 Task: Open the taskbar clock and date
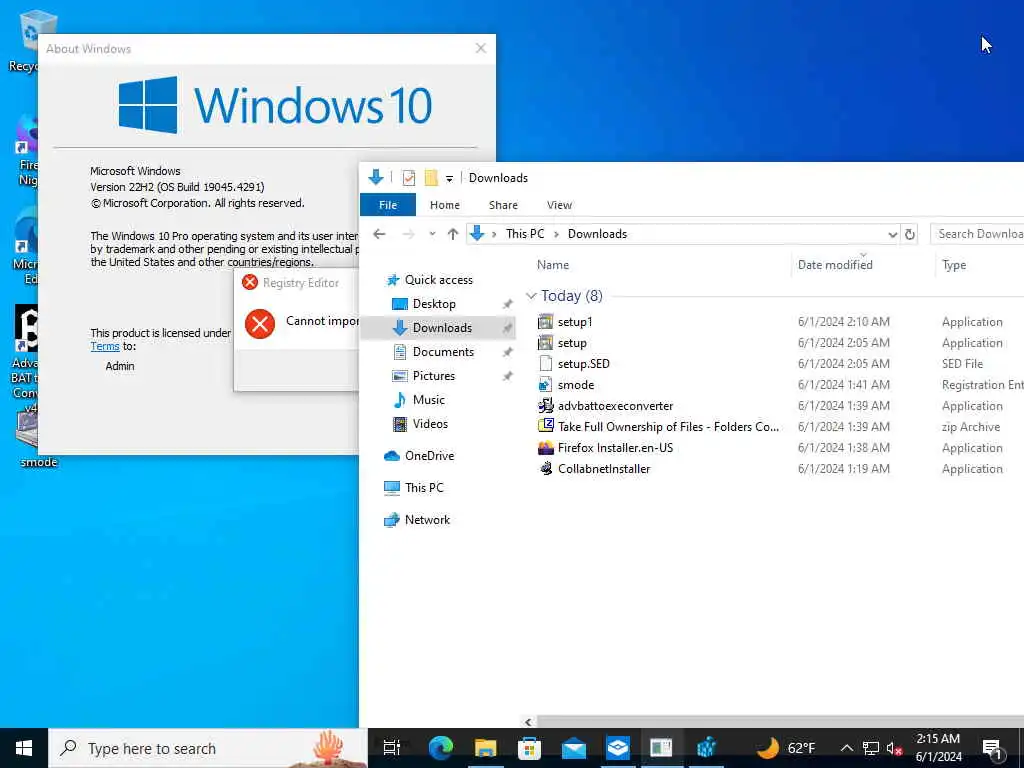pyautogui.click(x=938, y=748)
